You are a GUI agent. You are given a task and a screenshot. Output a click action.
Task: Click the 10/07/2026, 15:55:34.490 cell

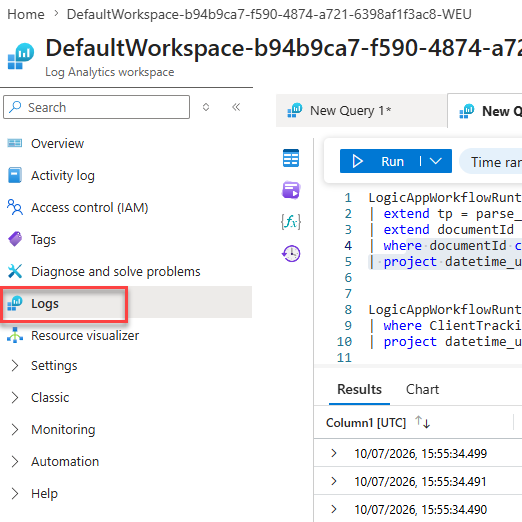(421, 509)
